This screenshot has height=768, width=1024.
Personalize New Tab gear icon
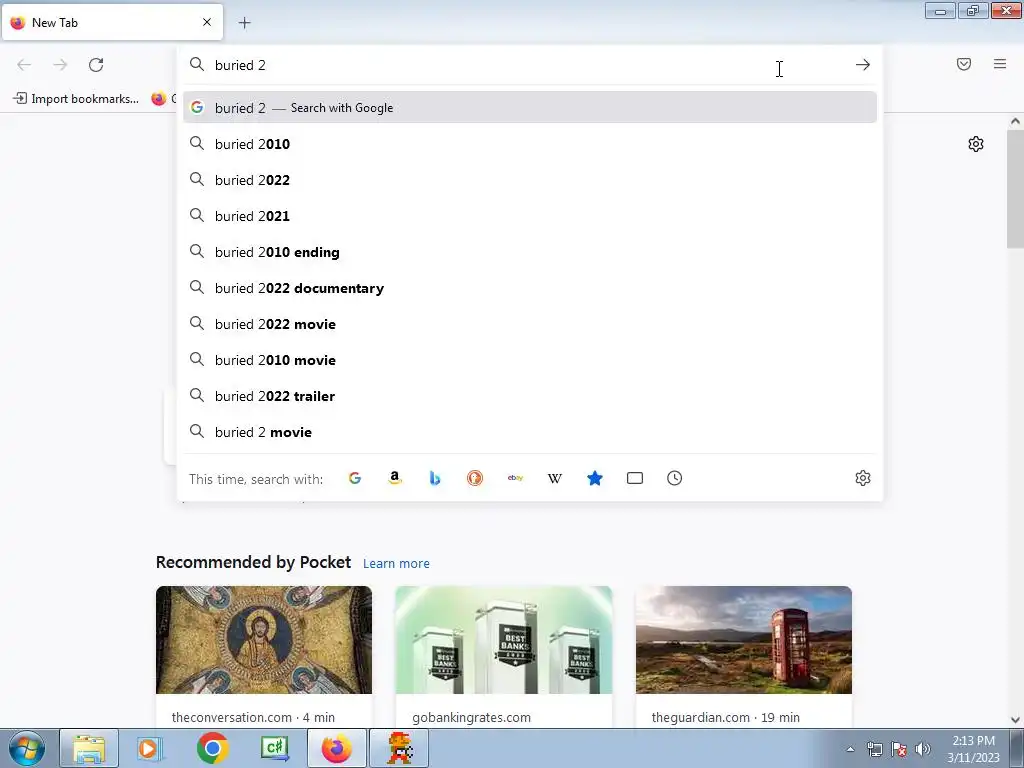click(976, 144)
